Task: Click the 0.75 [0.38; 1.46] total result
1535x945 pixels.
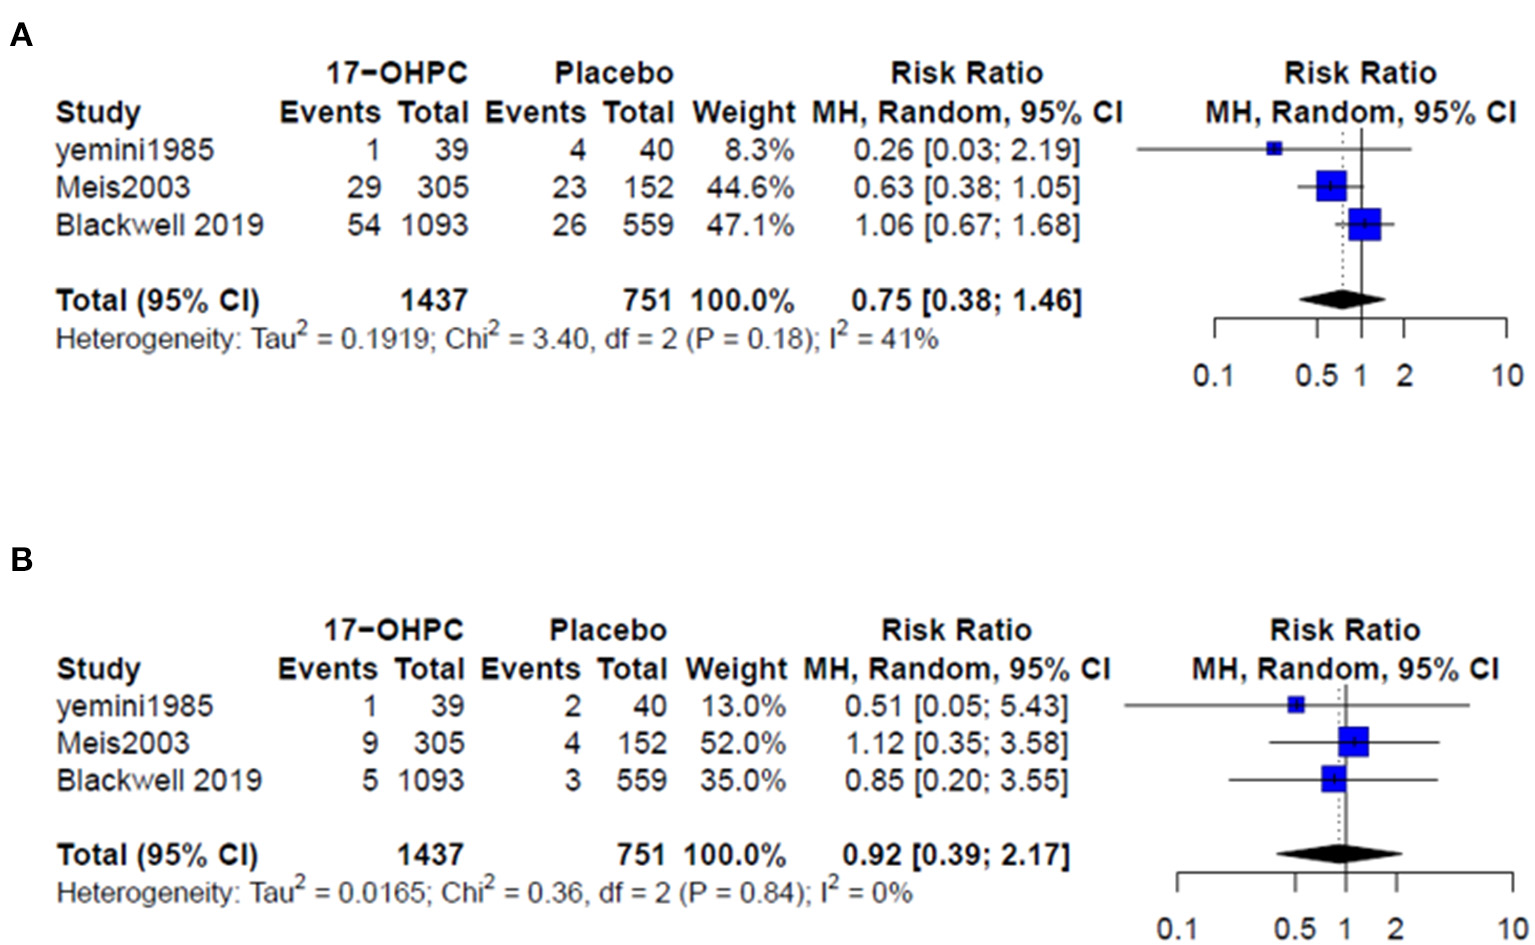Action: tap(966, 300)
